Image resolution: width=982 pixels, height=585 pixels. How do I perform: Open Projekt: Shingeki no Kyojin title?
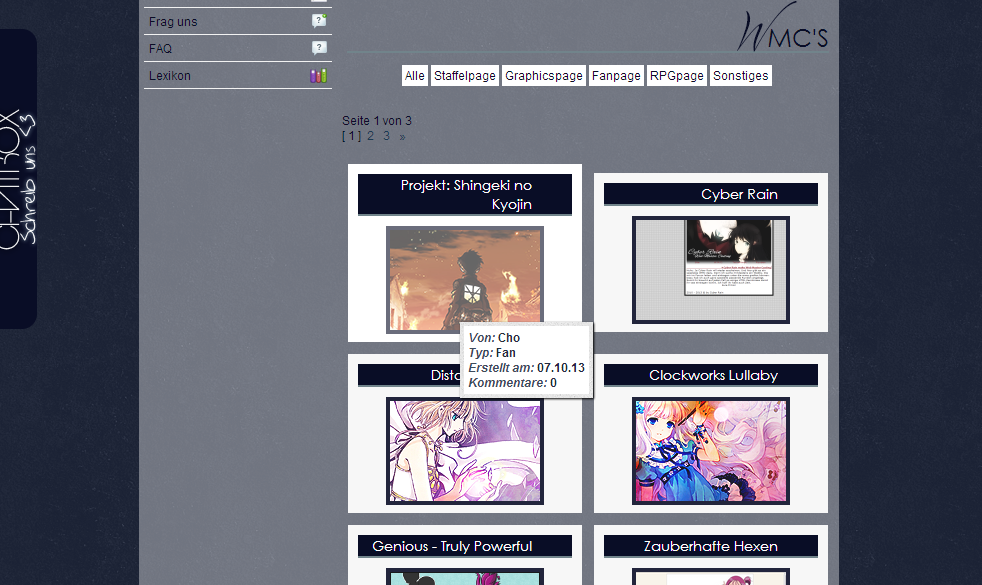tap(465, 195)
